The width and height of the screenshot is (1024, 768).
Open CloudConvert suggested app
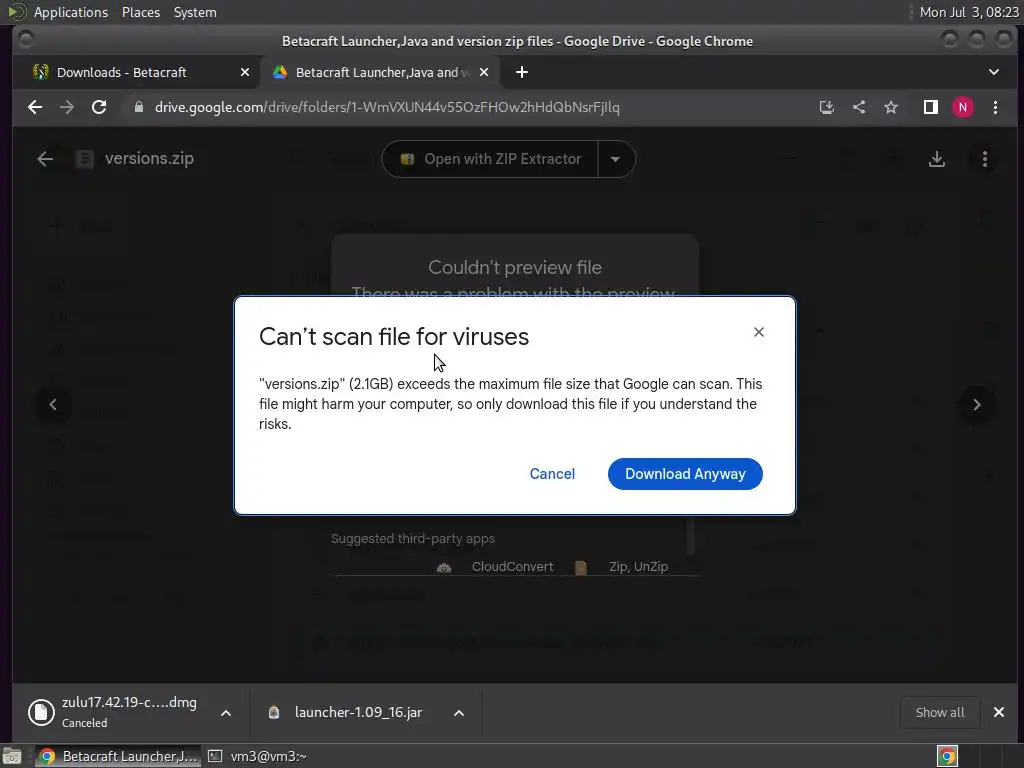point(495,567)
